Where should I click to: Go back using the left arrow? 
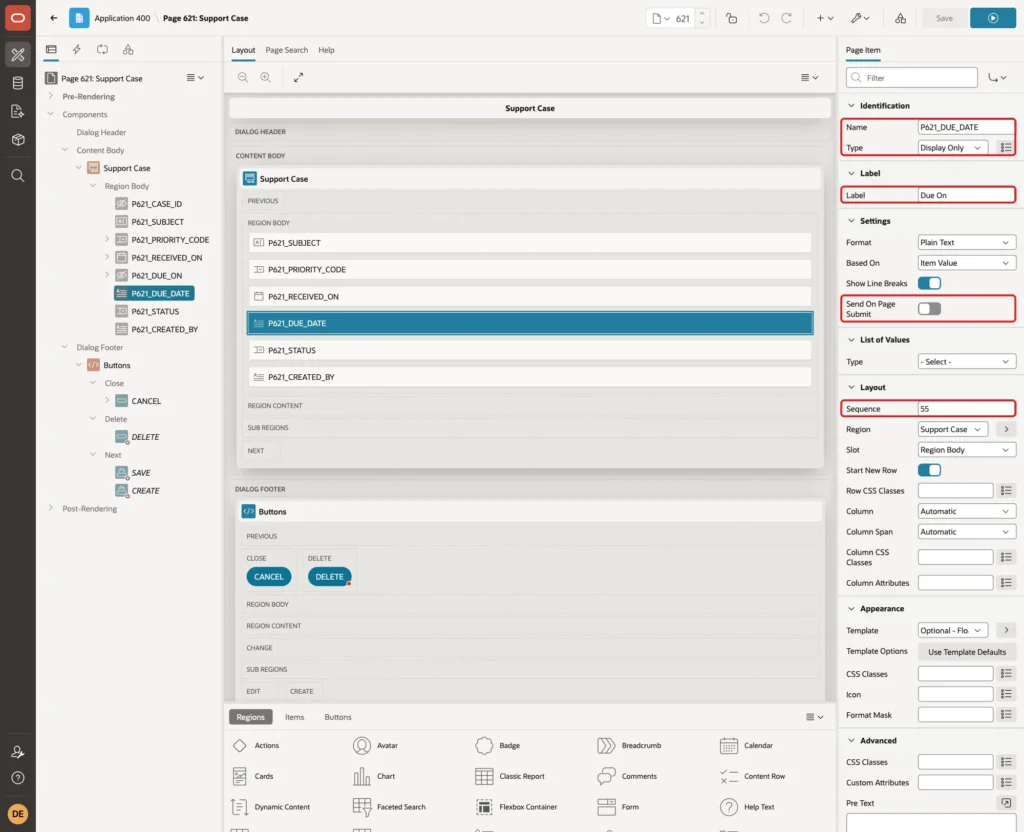pos(54,18)
